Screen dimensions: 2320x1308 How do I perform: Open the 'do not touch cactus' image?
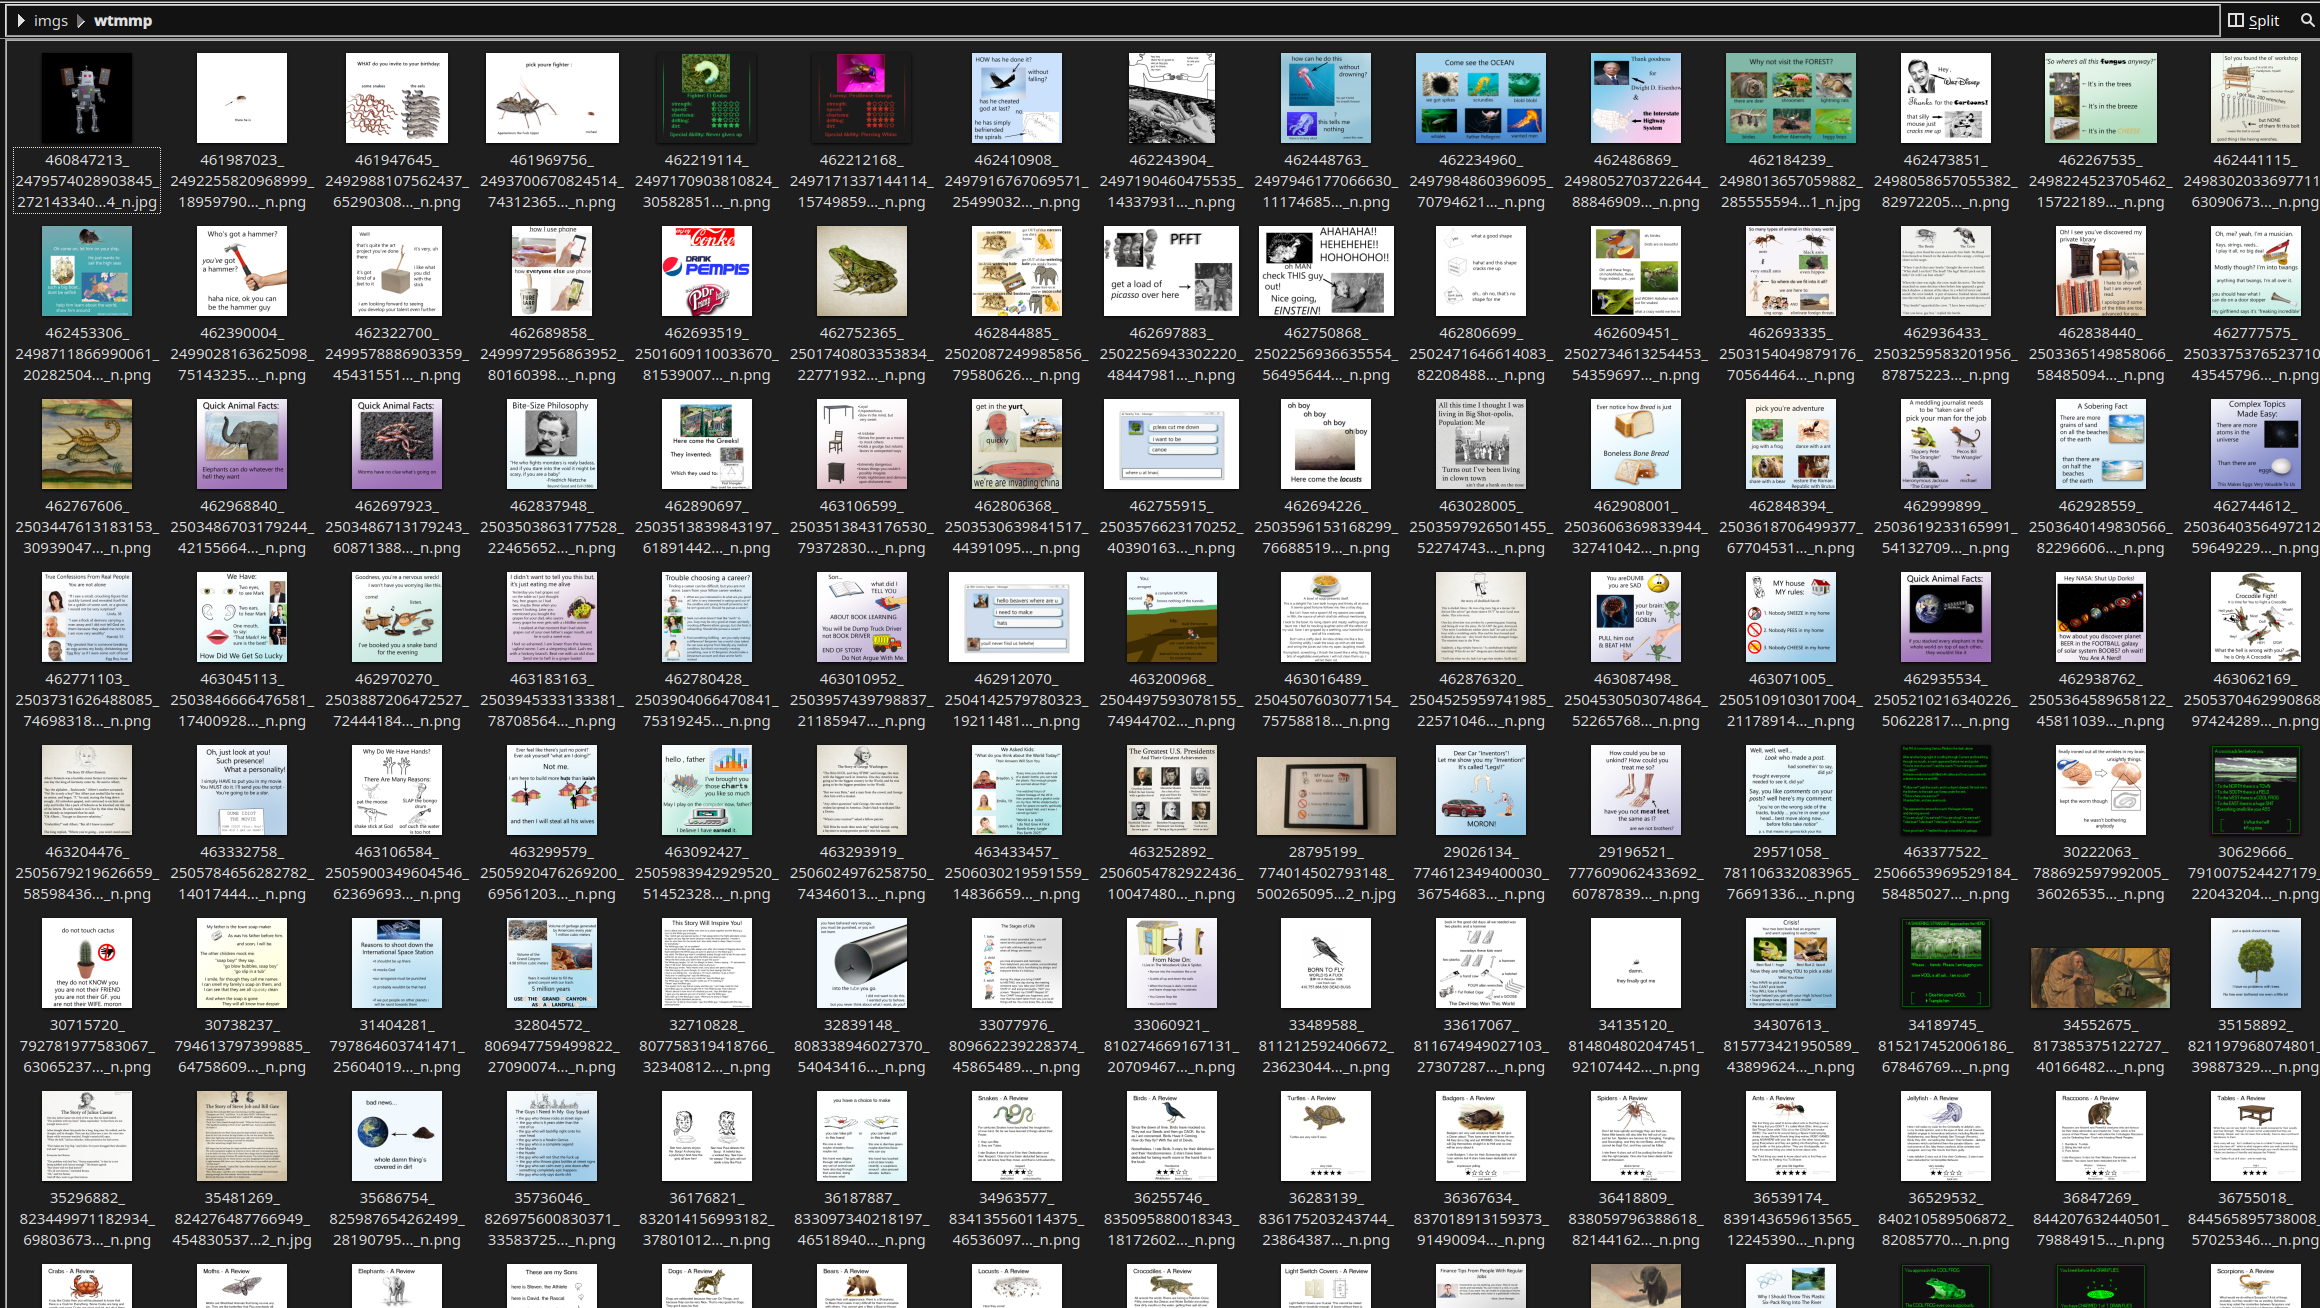tap(87, 963)
